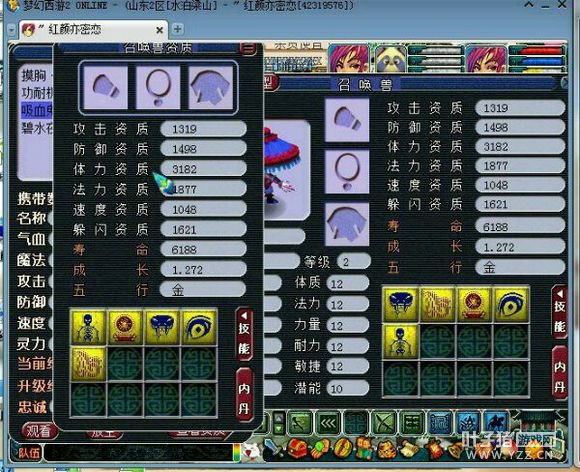Select yellow striped skill in right 召唤兽 panel
The height and width of the screenshot is (472, 580).
pos(438,304)
